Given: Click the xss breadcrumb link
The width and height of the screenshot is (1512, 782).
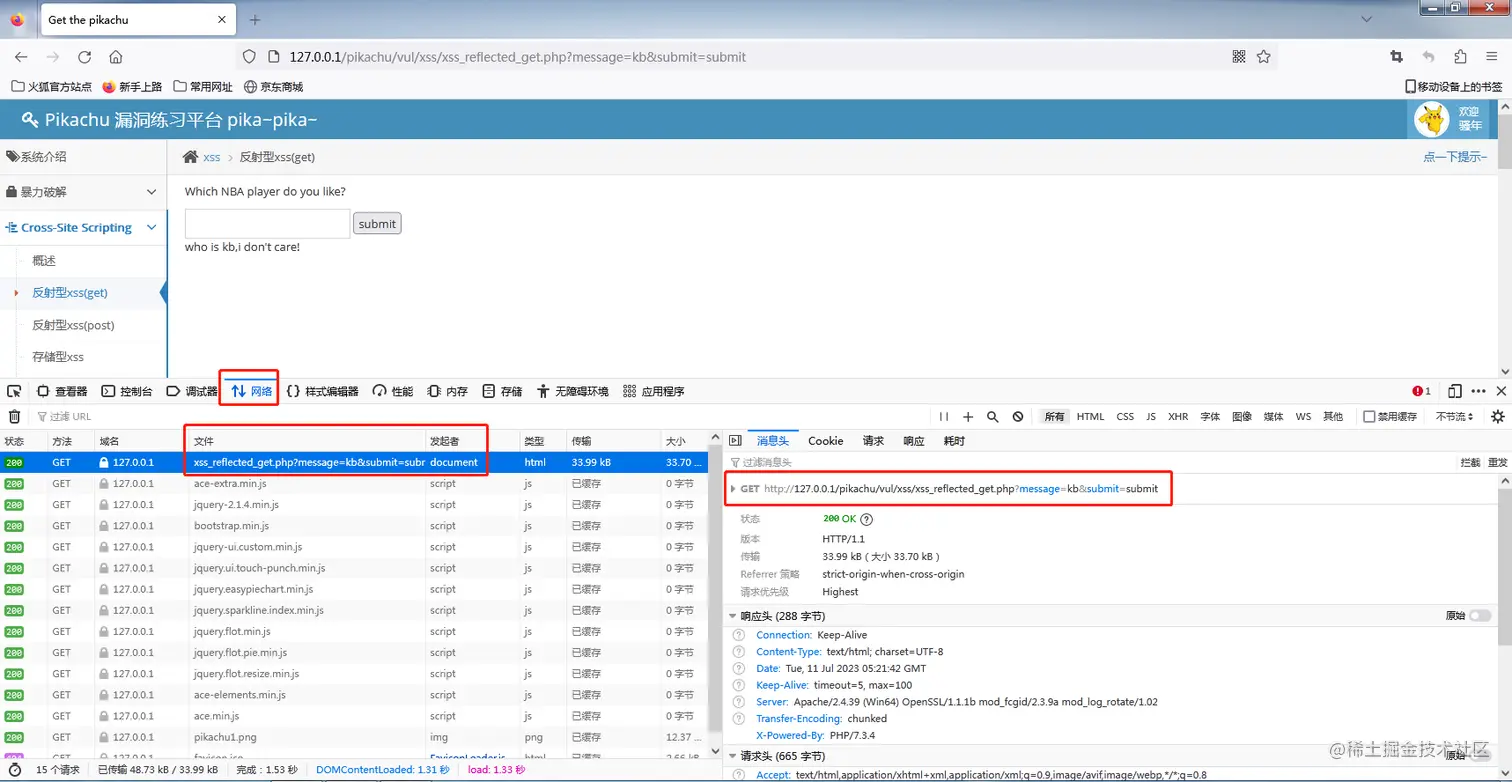Looking at the screenshot, I should coord(212,157).
